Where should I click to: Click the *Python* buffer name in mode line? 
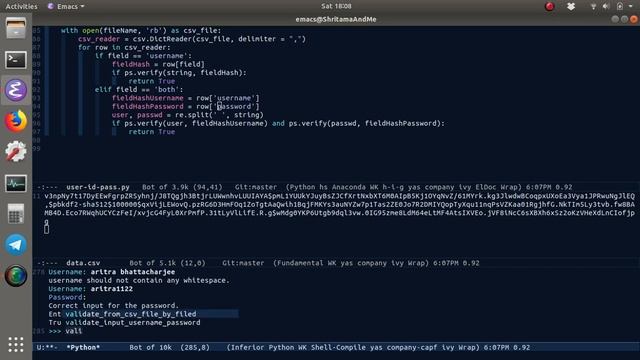(83, 347)
